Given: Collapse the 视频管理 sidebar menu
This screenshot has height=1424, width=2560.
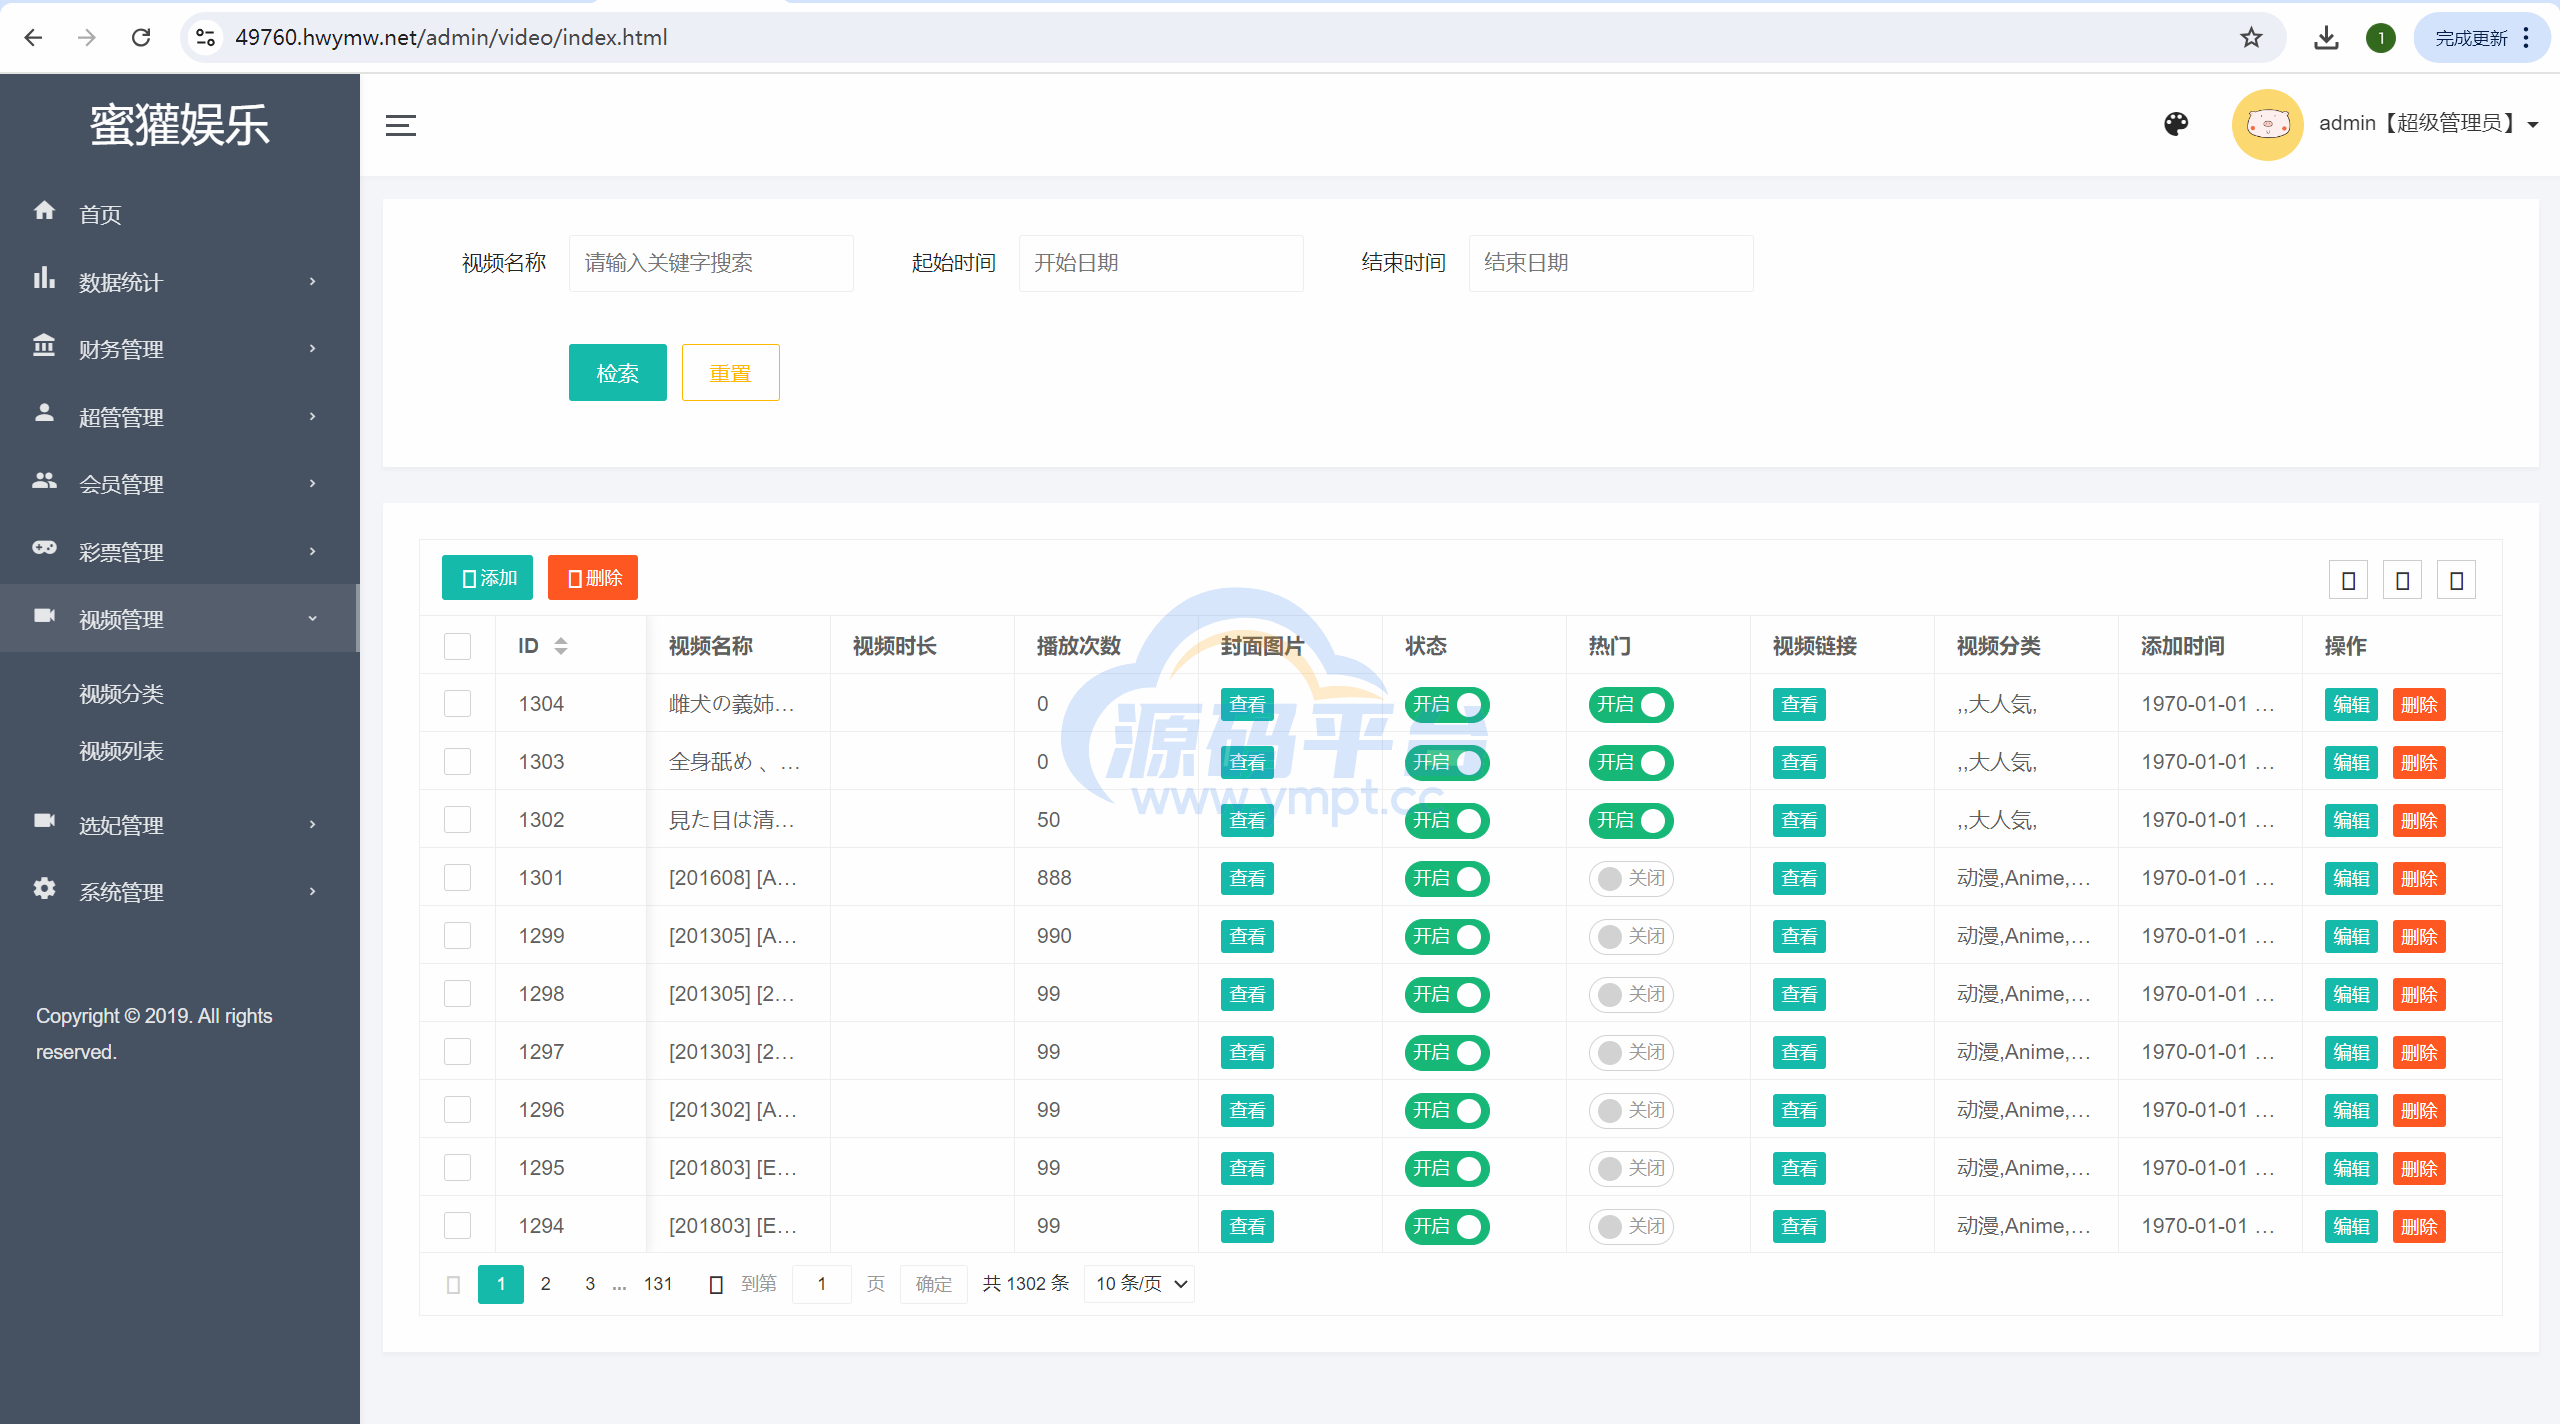Looking at the screenshot, I should pyautogui.click(x=180, y=619).
